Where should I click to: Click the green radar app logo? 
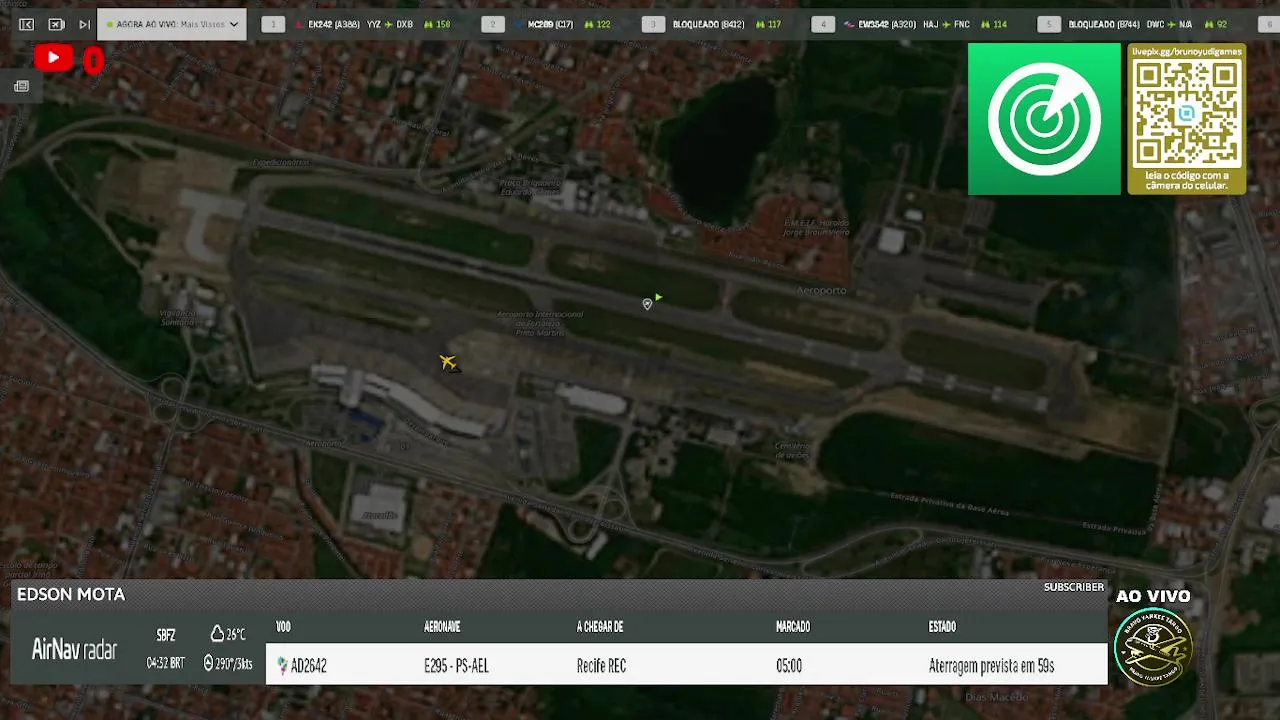point(1044,119)
